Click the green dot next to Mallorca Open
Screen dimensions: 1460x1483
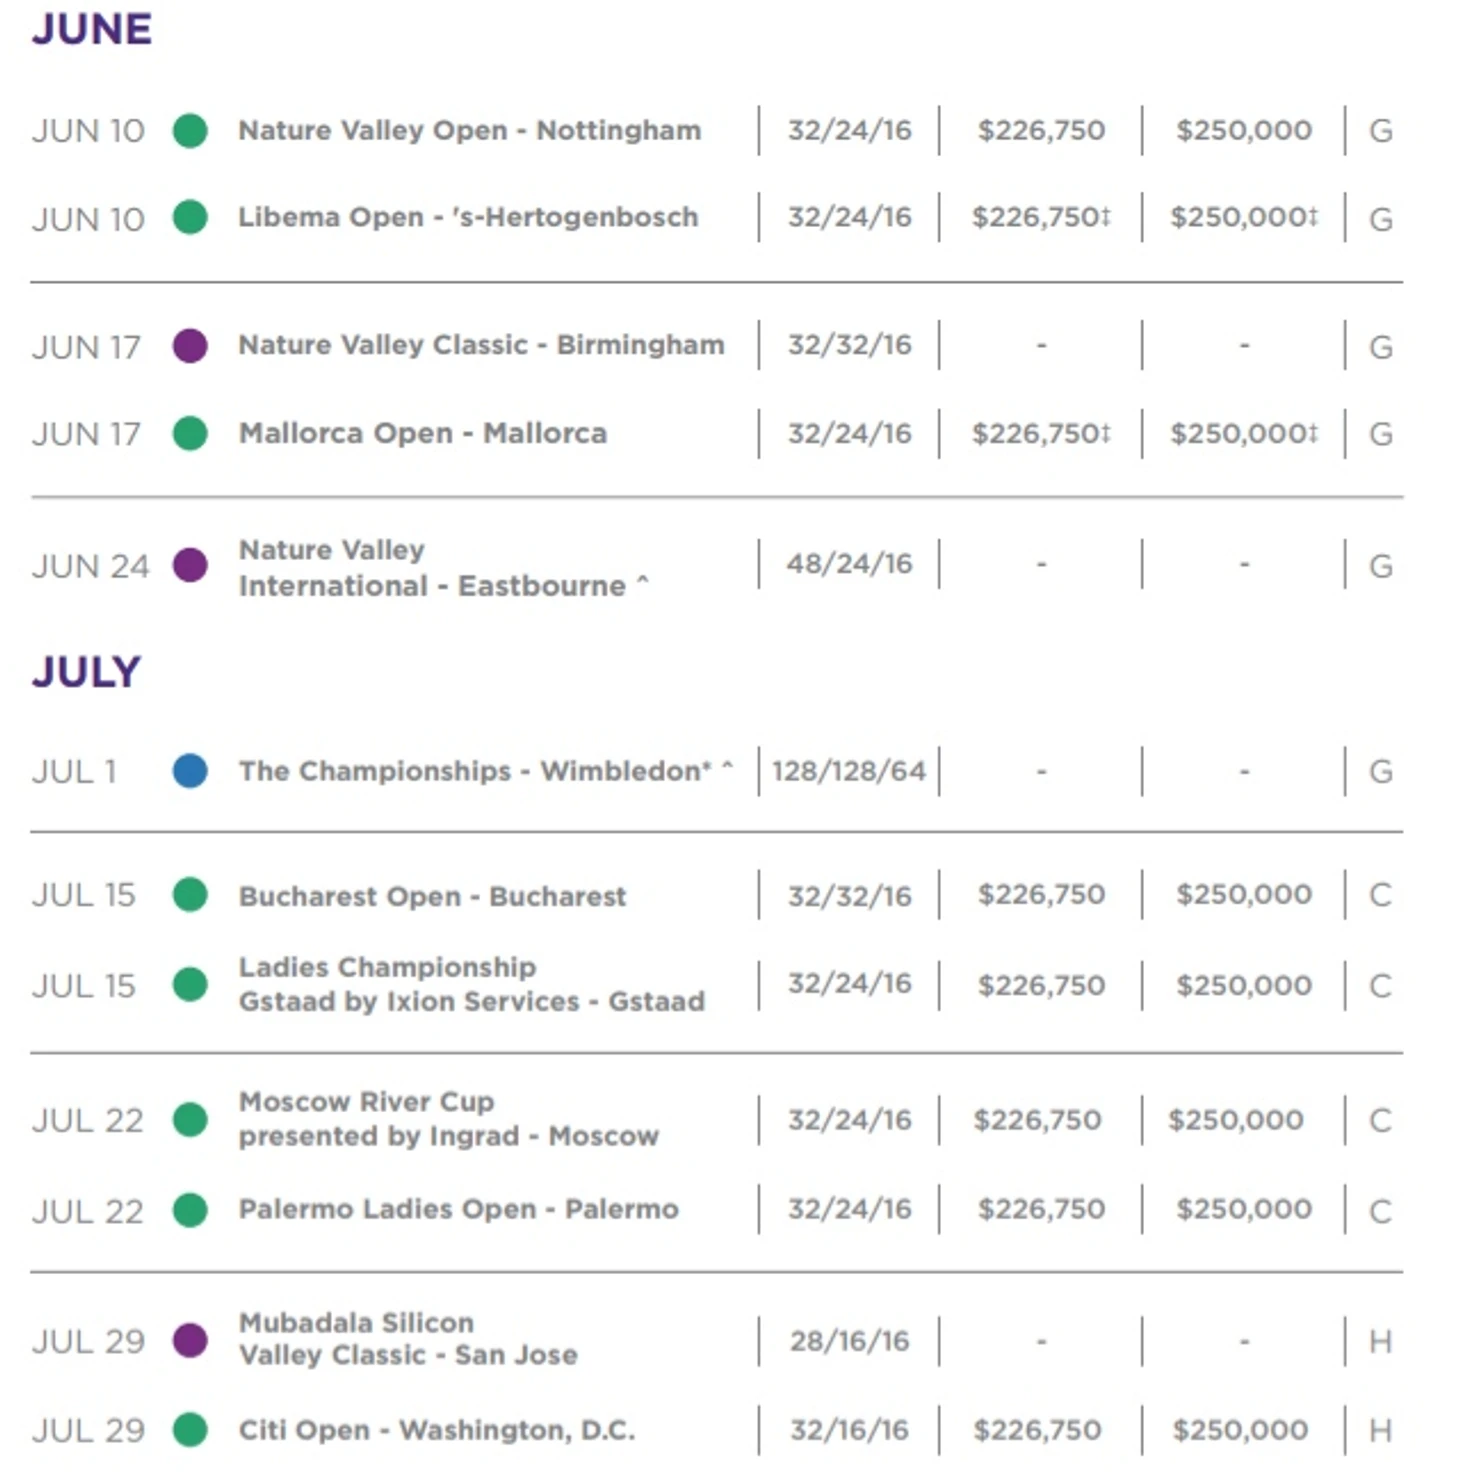tap(190, 433)
